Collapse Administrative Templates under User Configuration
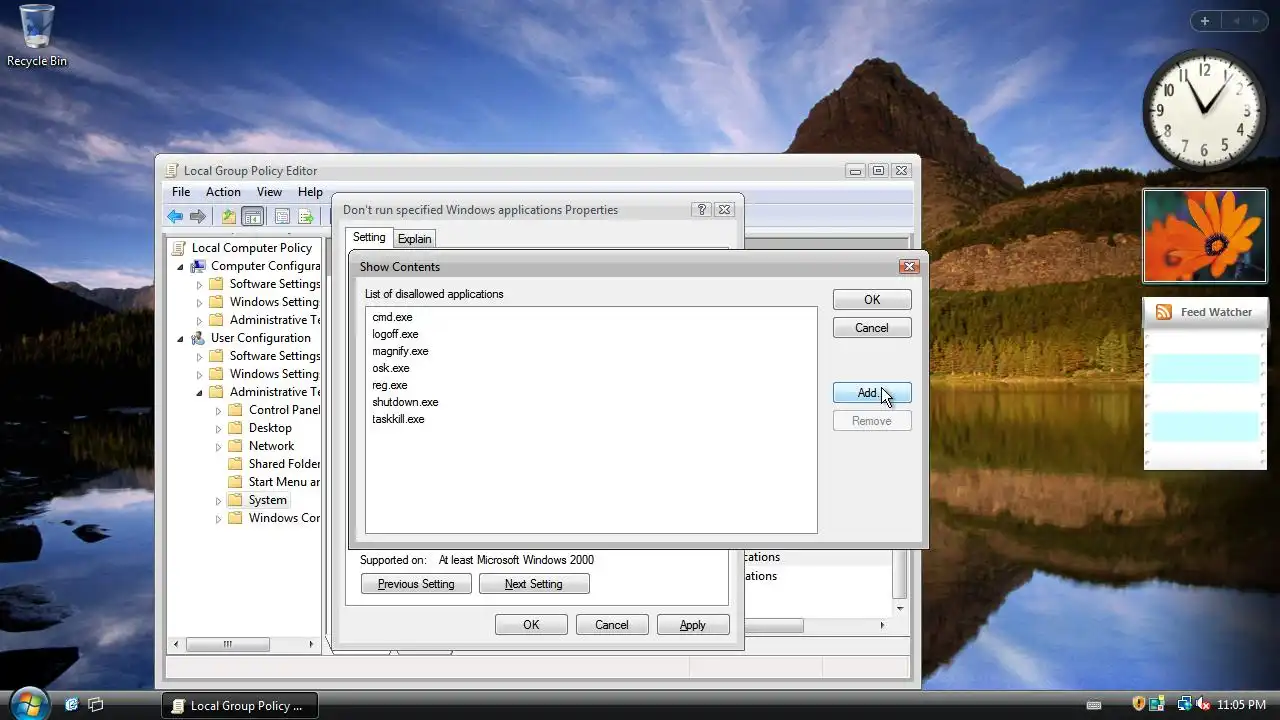This screenshot has width=1280, height=720. 200,393
